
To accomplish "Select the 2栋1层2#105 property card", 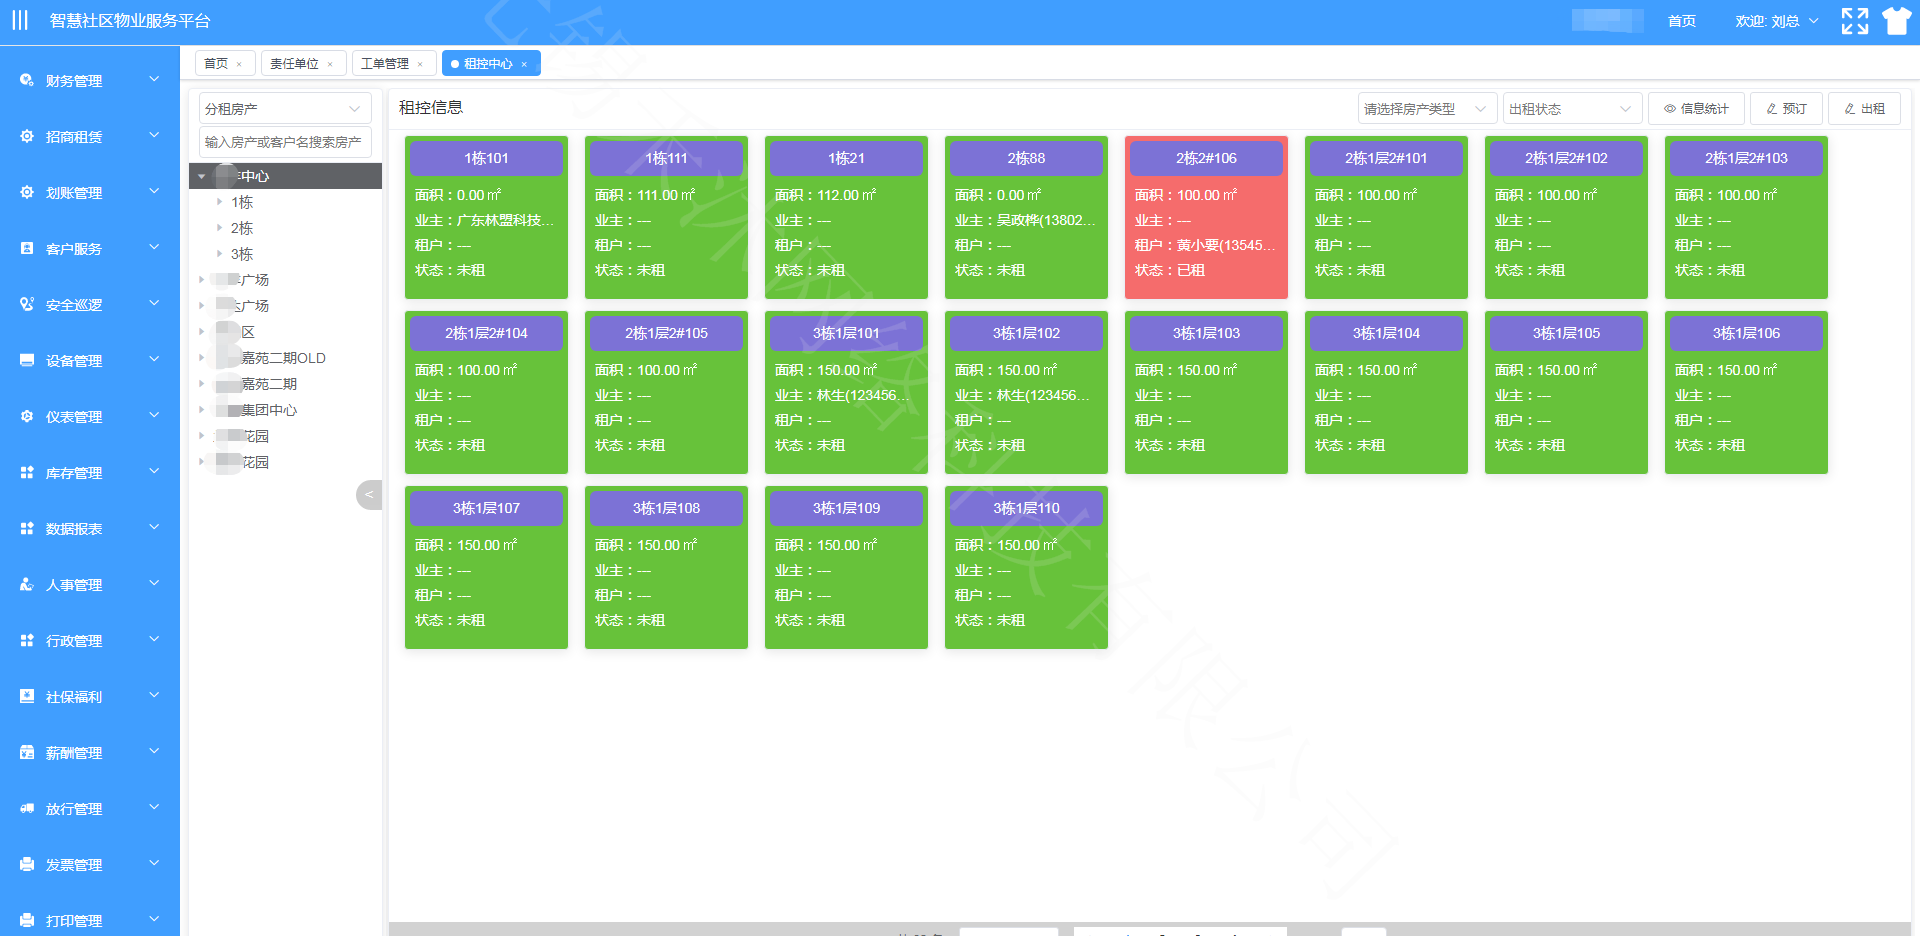I will click(666, 392).
